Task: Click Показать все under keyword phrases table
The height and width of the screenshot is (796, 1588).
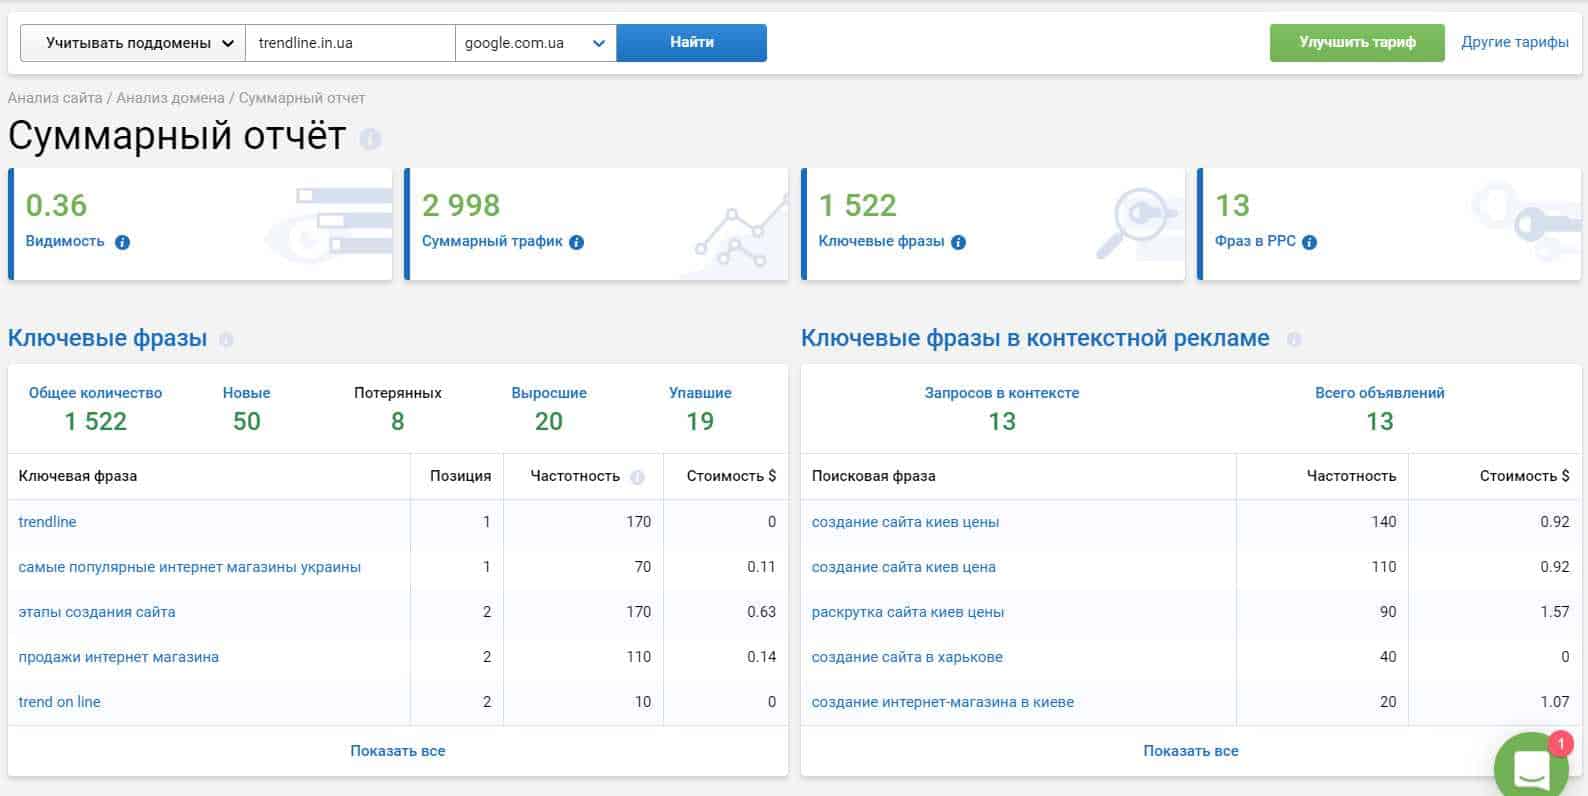Action: (x=397, y=751)
